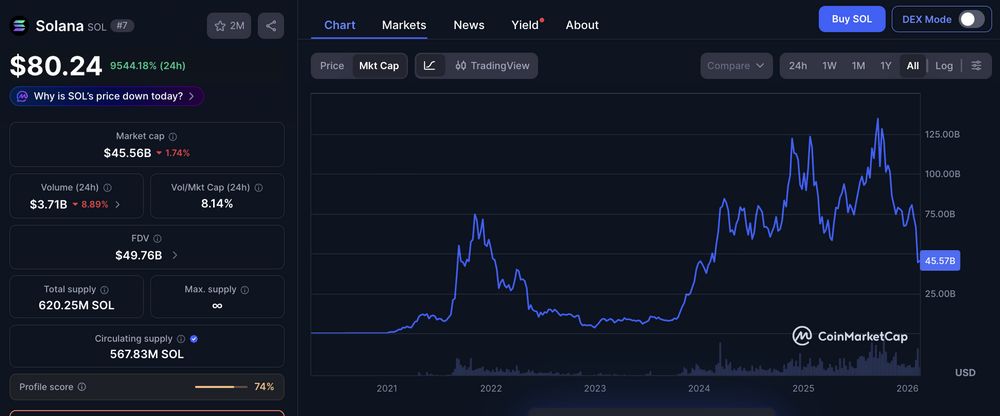Toggle DEX Mode switch
1000x416 pixels.
[x=971, y=19]
